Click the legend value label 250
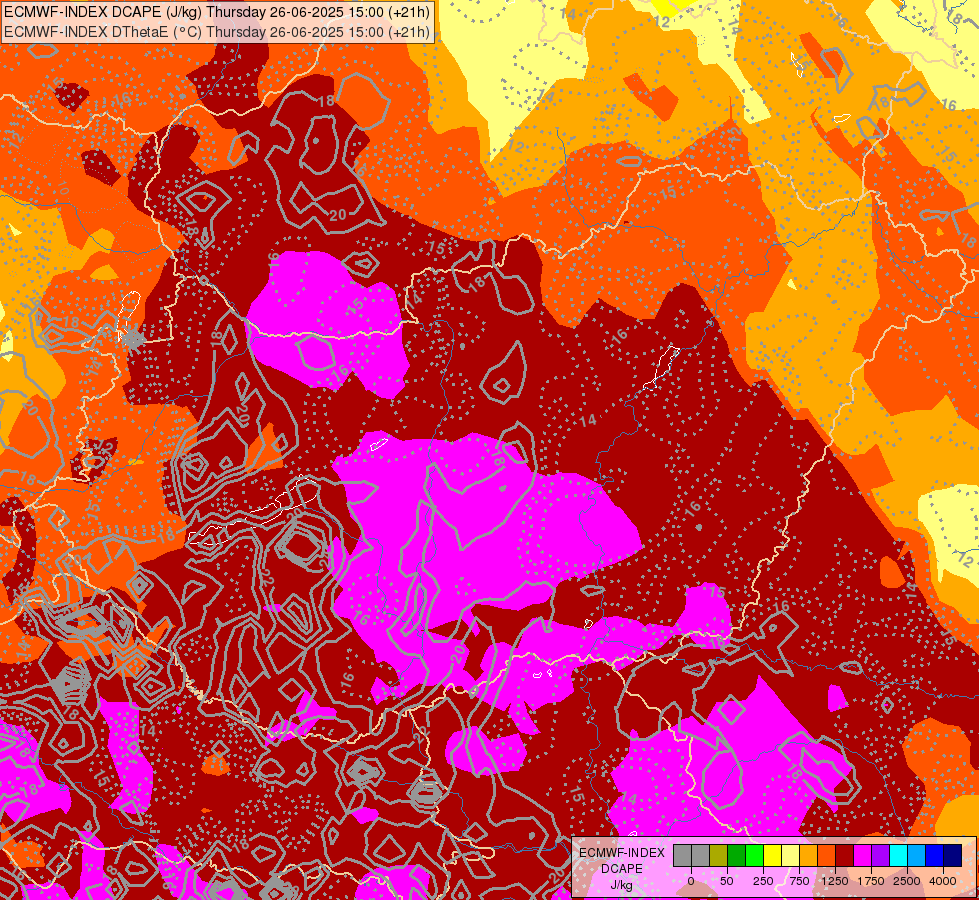 pyautogui.click(x=763, y=881)
